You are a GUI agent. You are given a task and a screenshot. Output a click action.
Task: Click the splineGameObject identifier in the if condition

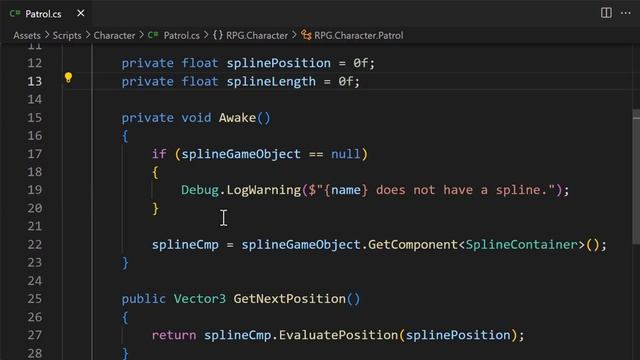coord(241,154)
